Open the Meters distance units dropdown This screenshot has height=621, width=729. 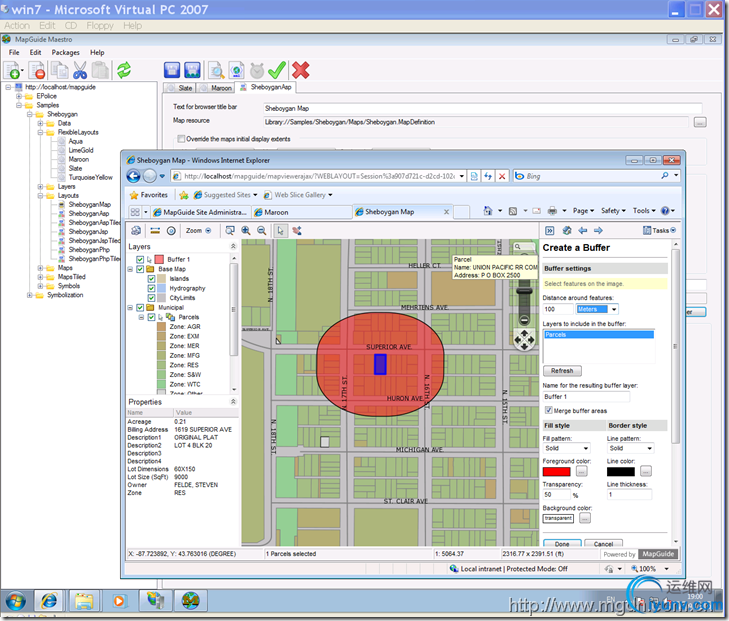point(614,309)
